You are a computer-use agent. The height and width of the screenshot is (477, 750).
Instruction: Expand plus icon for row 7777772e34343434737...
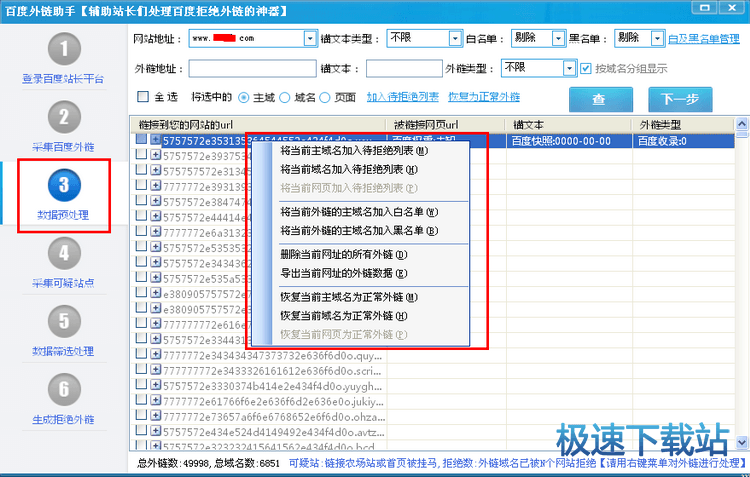point(155,354)
